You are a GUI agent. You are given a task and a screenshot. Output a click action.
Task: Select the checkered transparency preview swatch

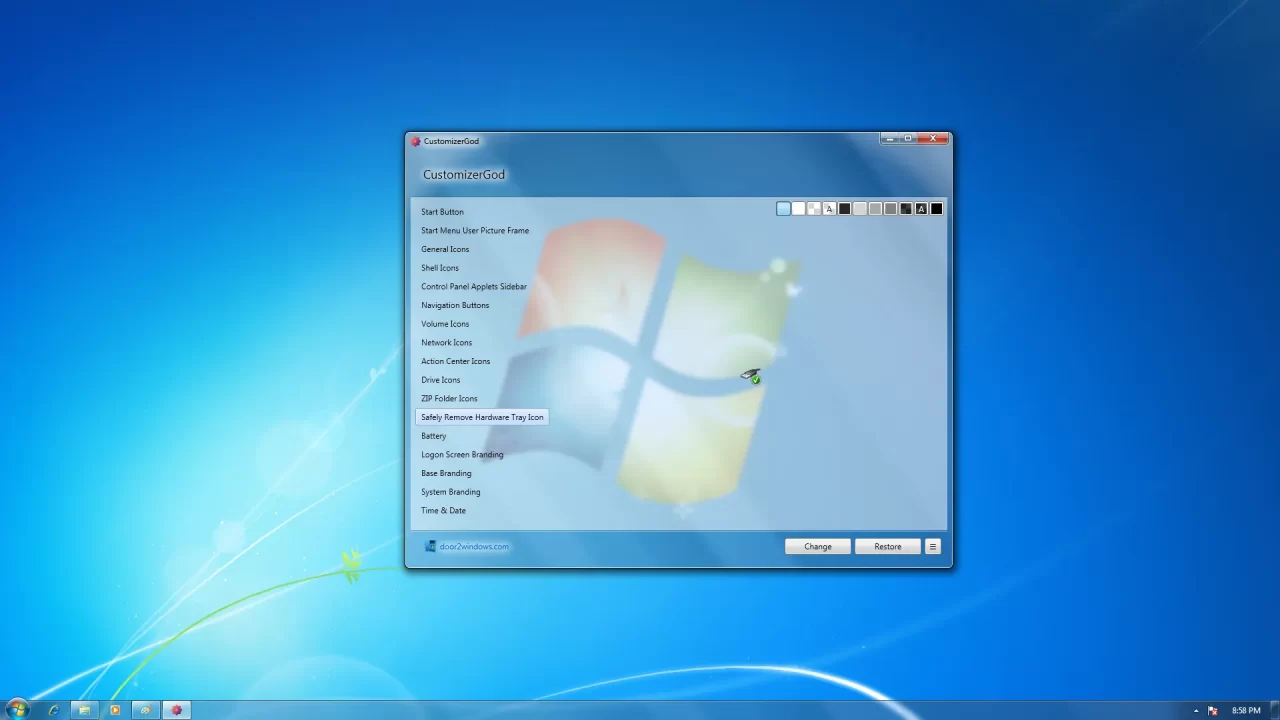[x=813, y=208]
